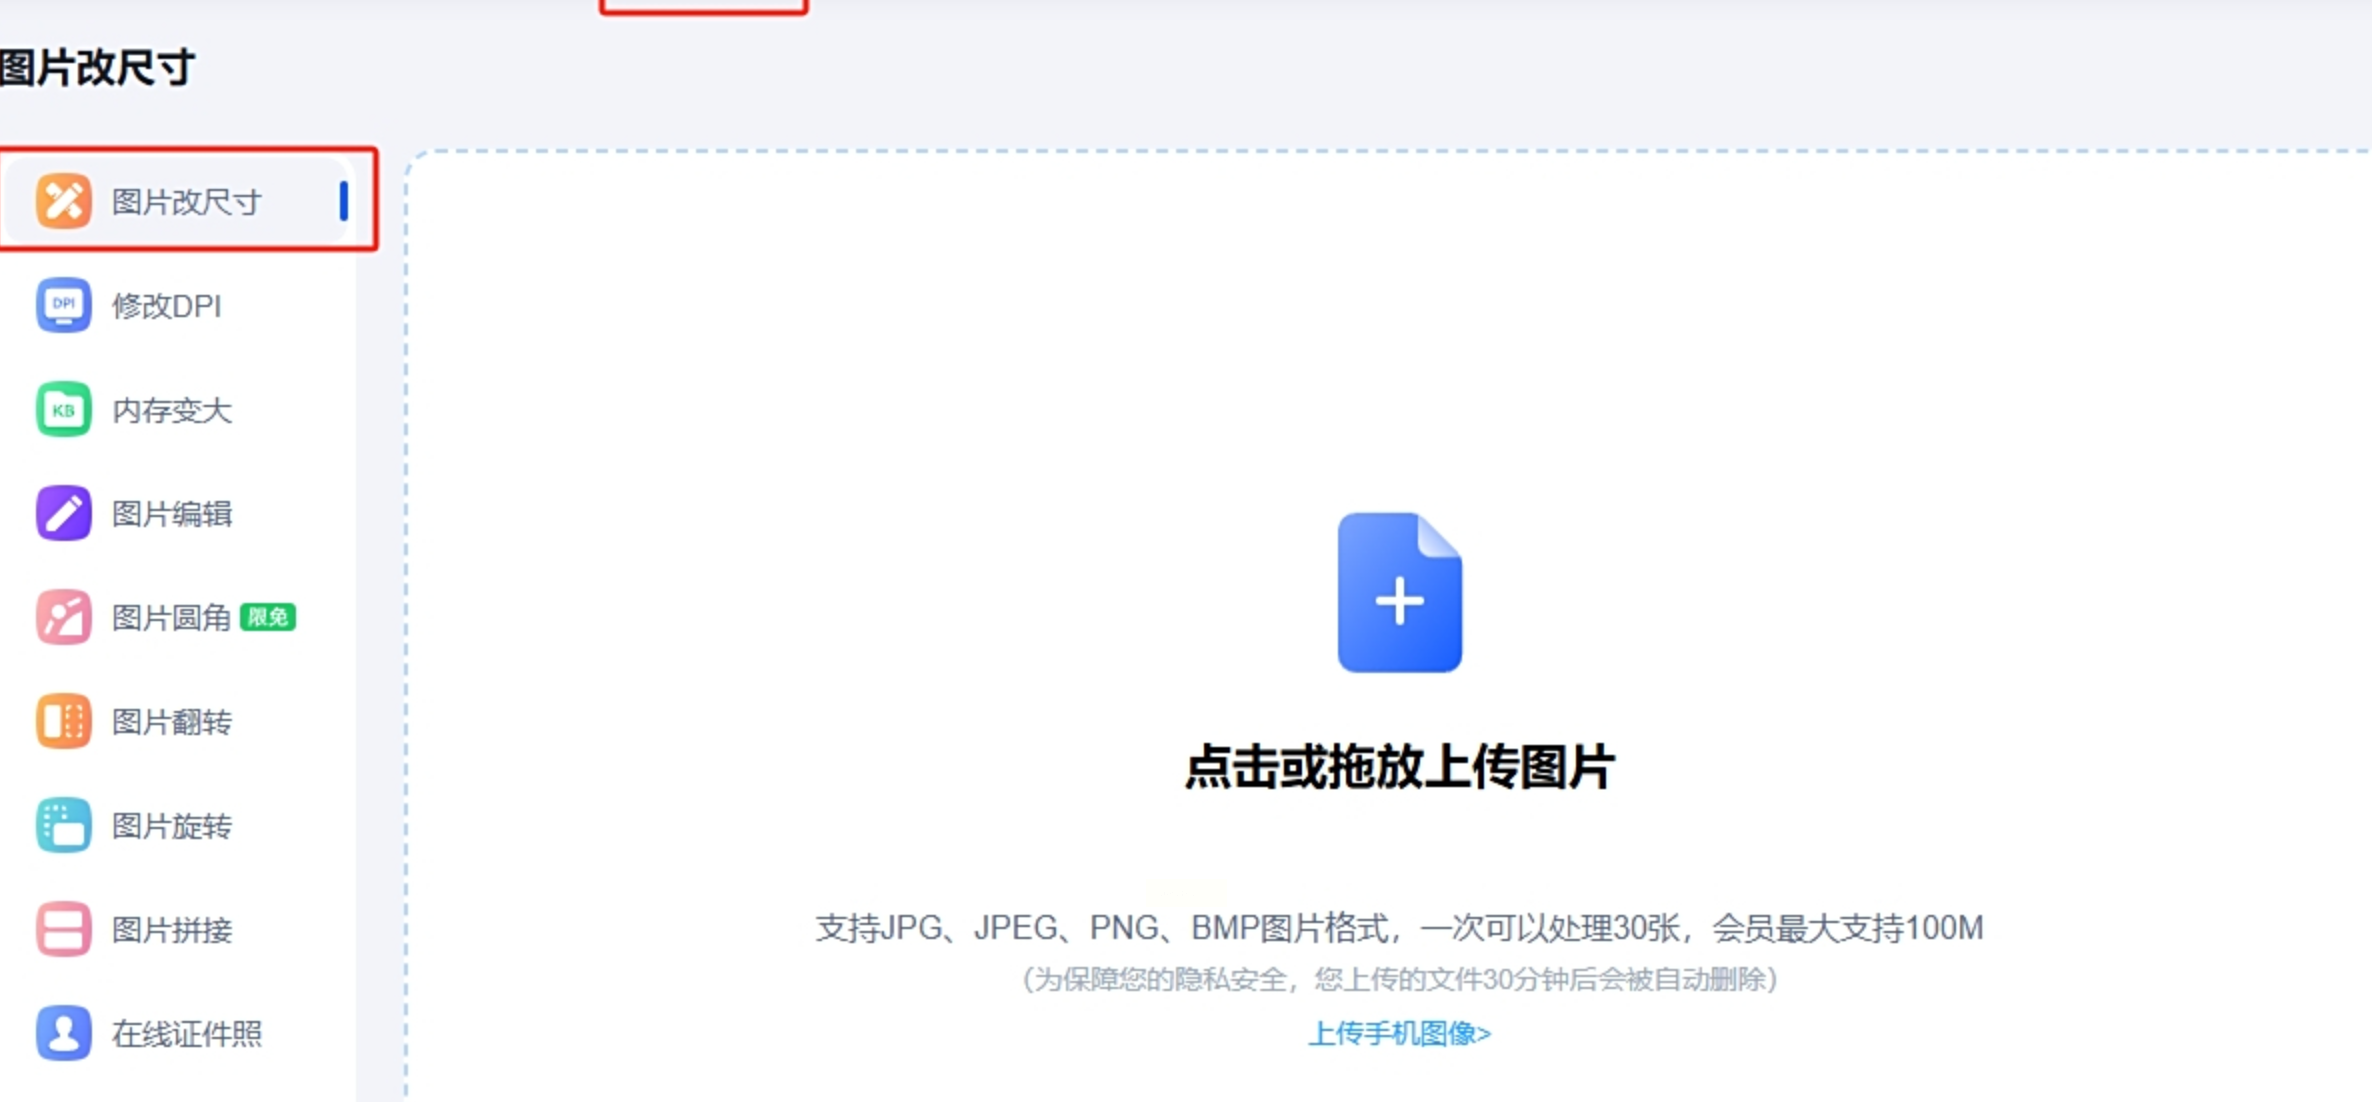Go to 图片旋转 sidebar entry
The image size is (2372, 1102).
[x=171, y=826]
